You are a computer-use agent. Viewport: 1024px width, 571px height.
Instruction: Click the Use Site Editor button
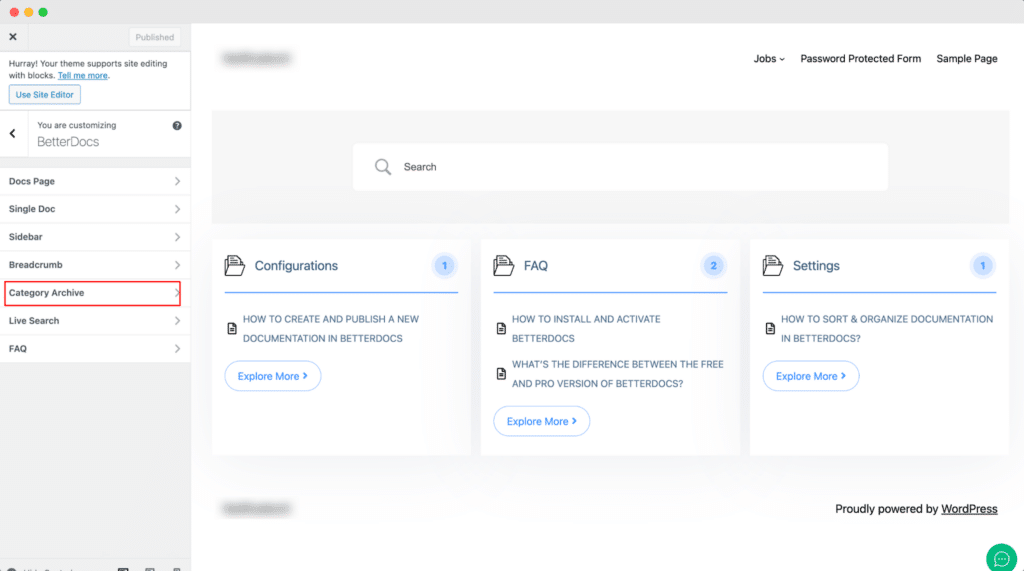click(44, 95)
